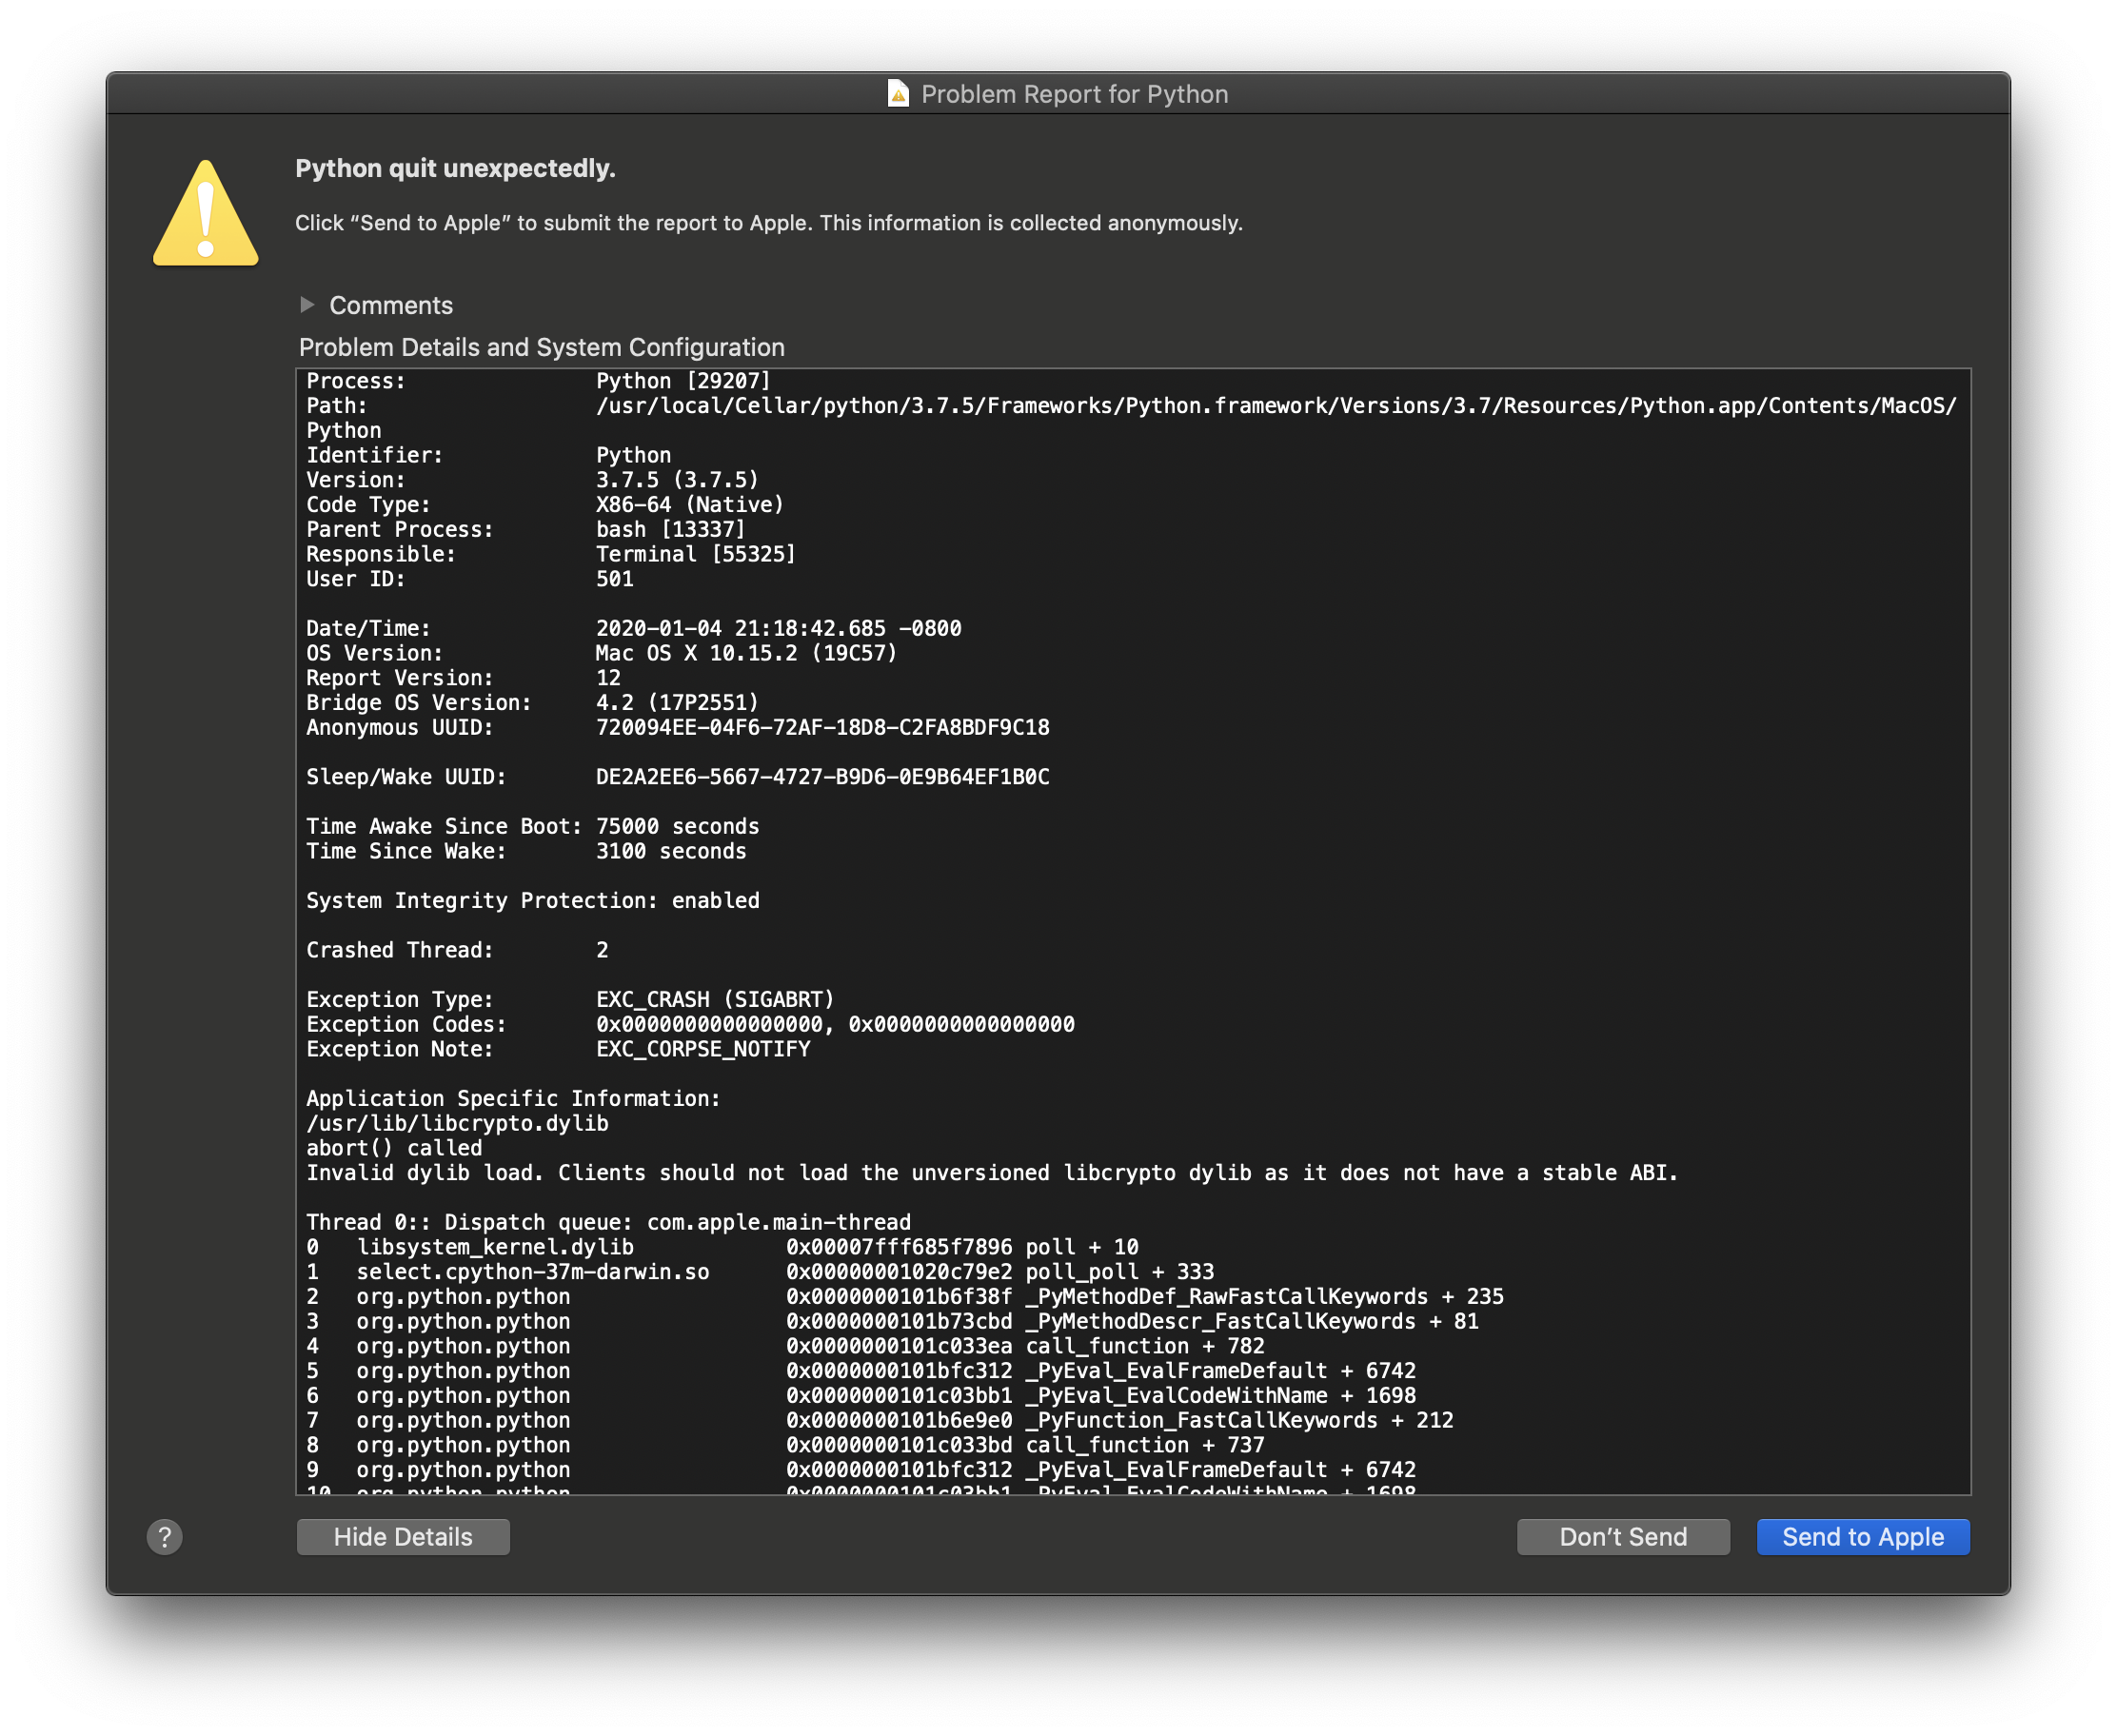2117x1736 pixels.
Task: Click the Exception Codes hexadecimal values
Action: point(835,1025)
